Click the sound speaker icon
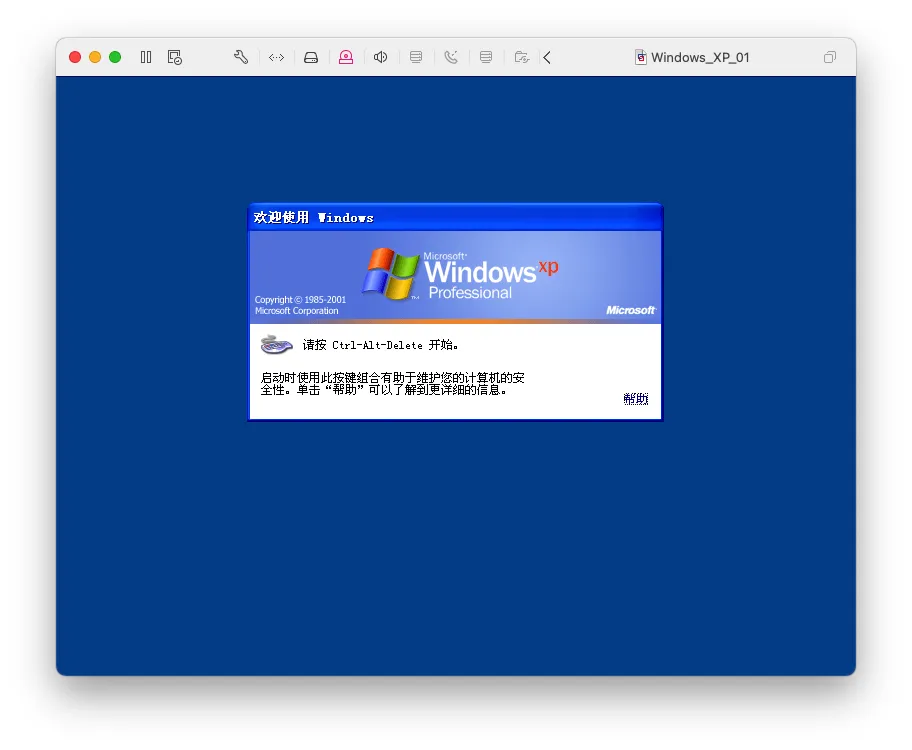This screenshot has width=912, height=750. [381, 57]
